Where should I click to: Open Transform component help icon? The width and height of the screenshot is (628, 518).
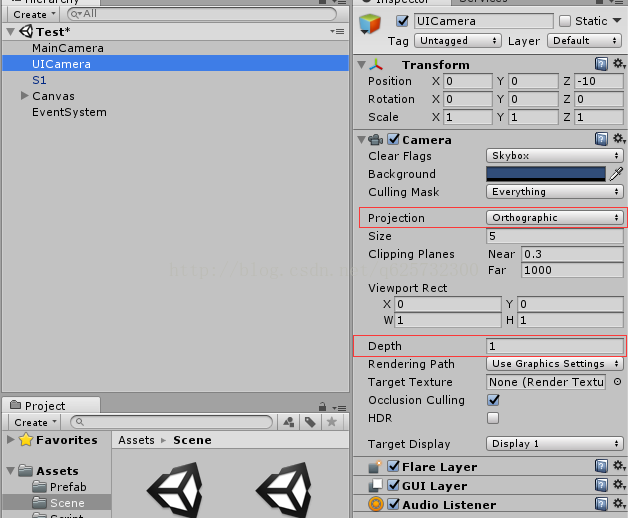(601, 64)
